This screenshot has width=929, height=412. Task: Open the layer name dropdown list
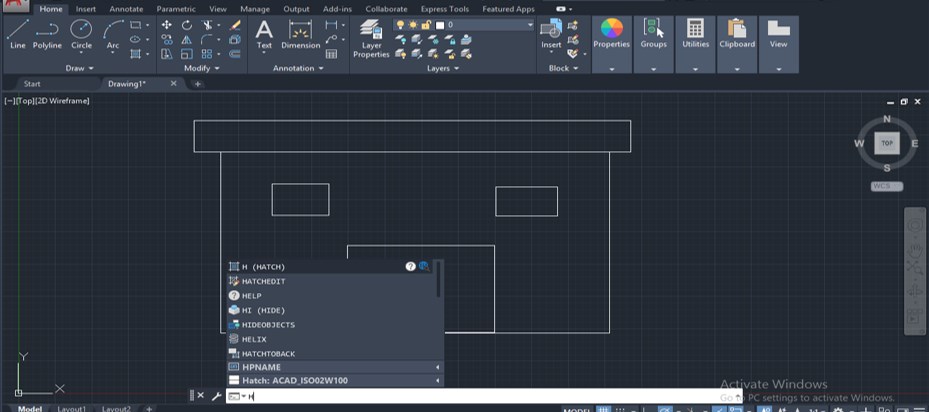(x=528, y=25)
